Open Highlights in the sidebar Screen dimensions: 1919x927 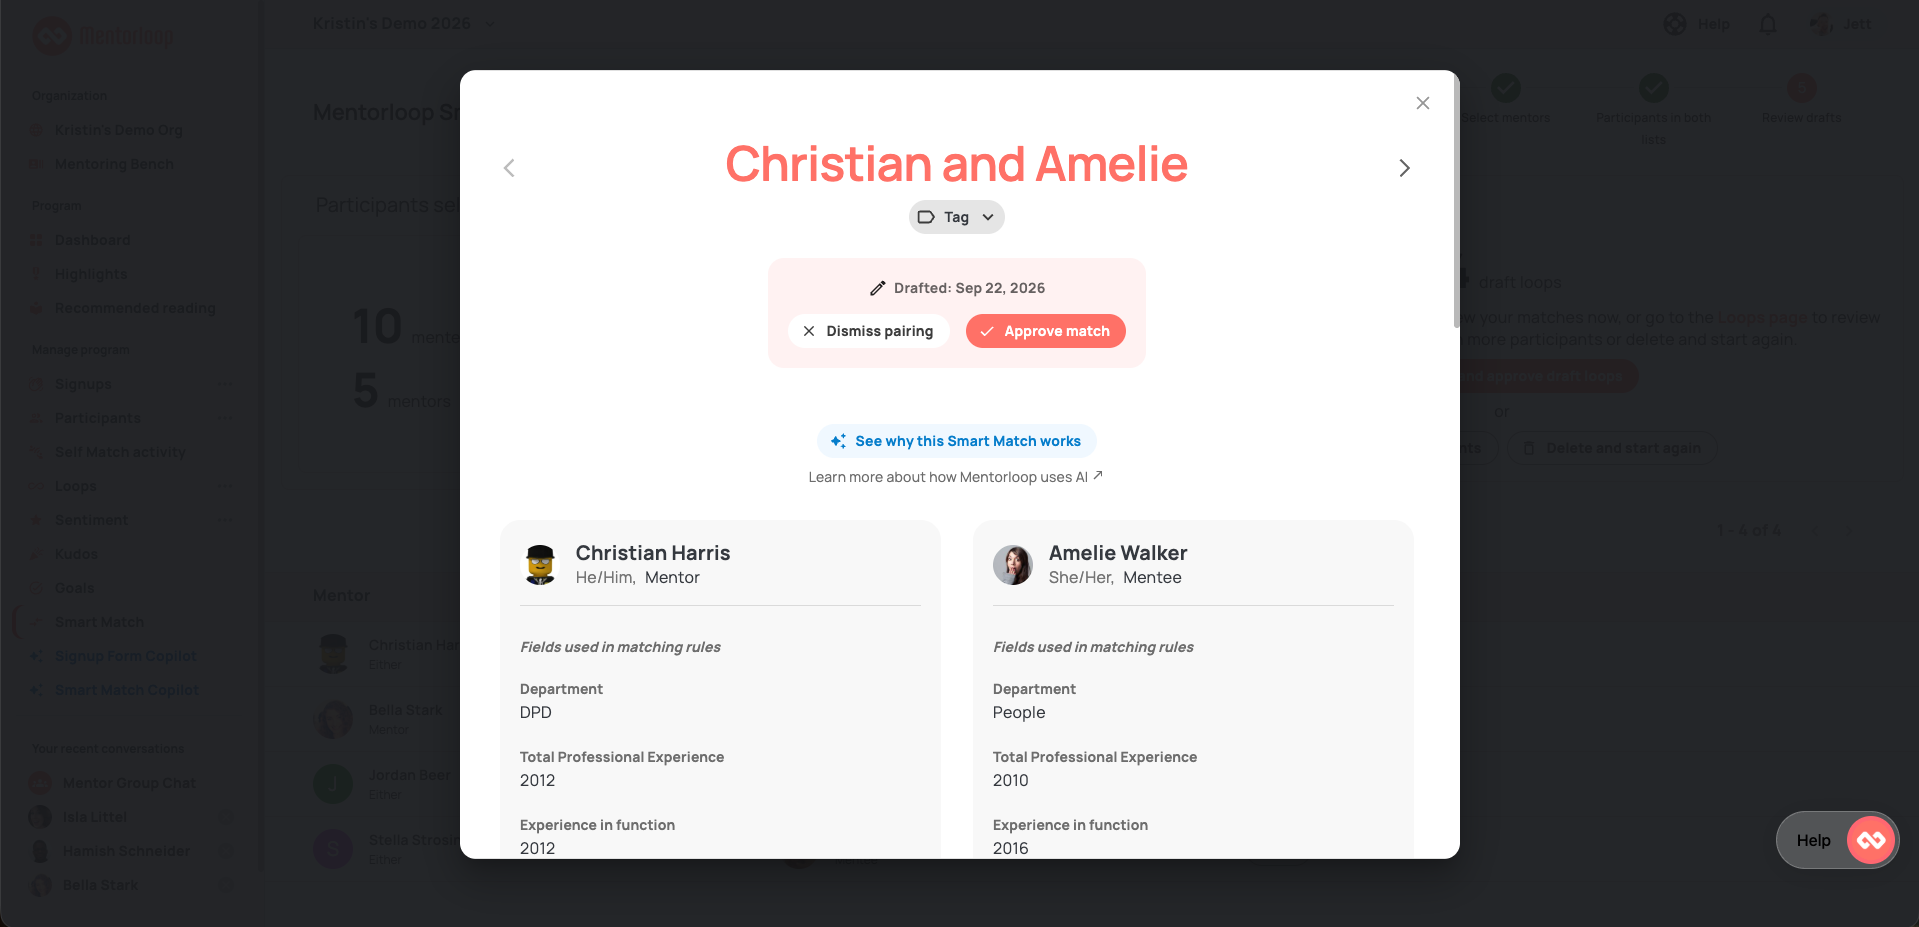click(90, 274)
